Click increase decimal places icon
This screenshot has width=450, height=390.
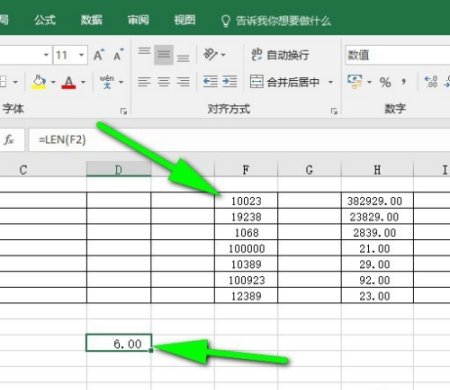pos(431,82)
